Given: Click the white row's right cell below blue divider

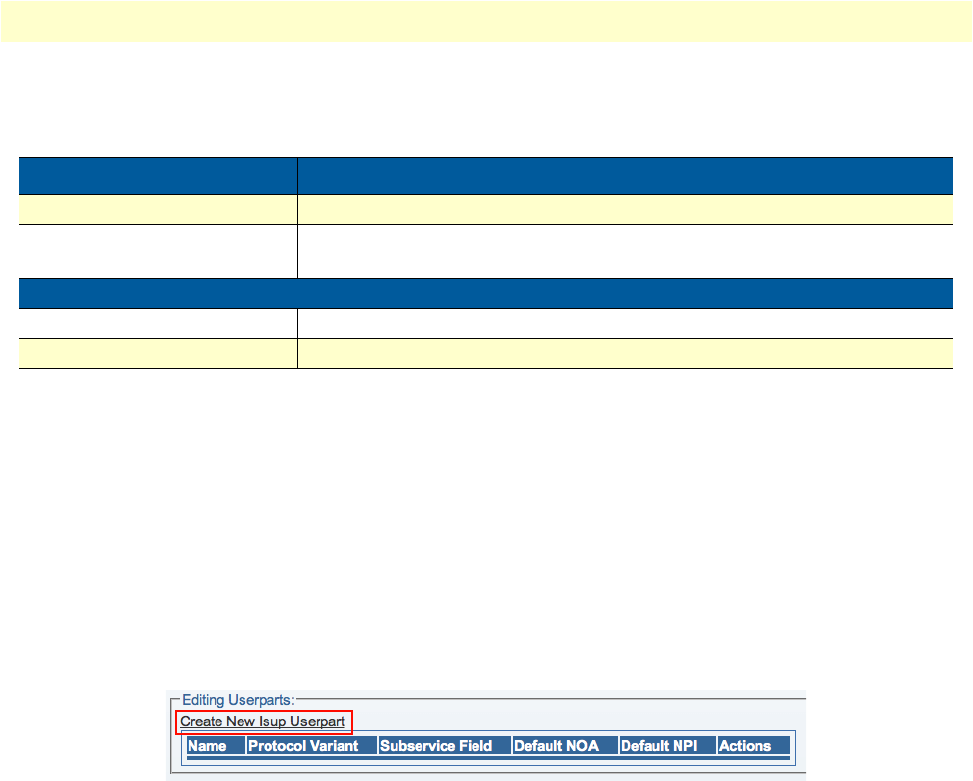Looking at the screenshot, I should (625, 323).
